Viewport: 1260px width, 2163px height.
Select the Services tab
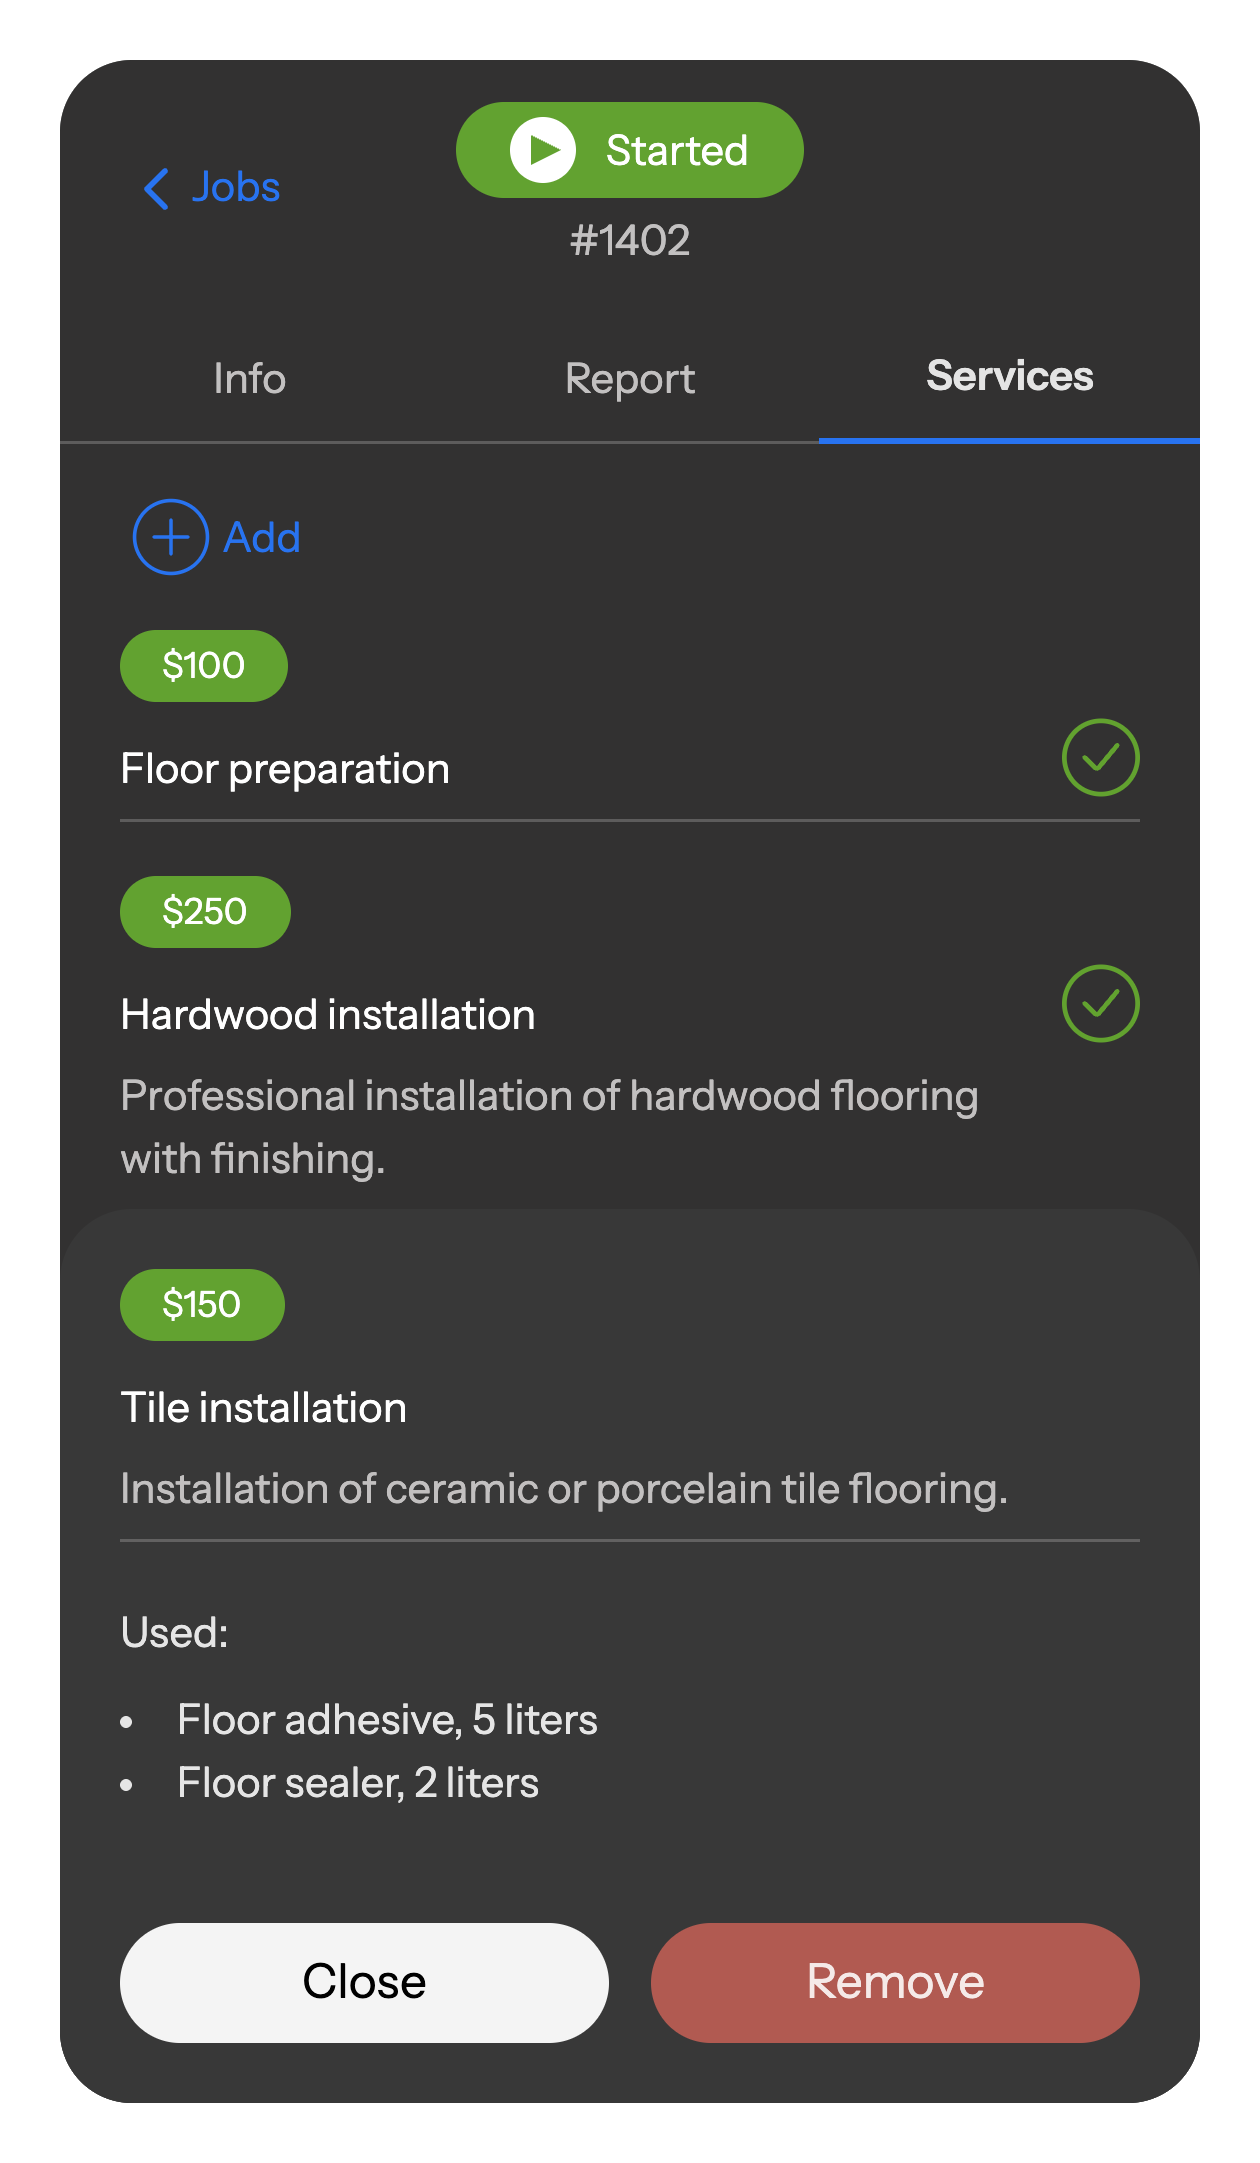pyautogui.click(x=1009, y=377)
